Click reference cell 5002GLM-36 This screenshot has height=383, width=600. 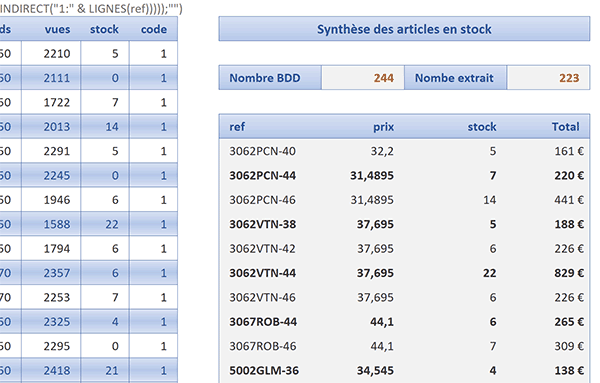264,370
